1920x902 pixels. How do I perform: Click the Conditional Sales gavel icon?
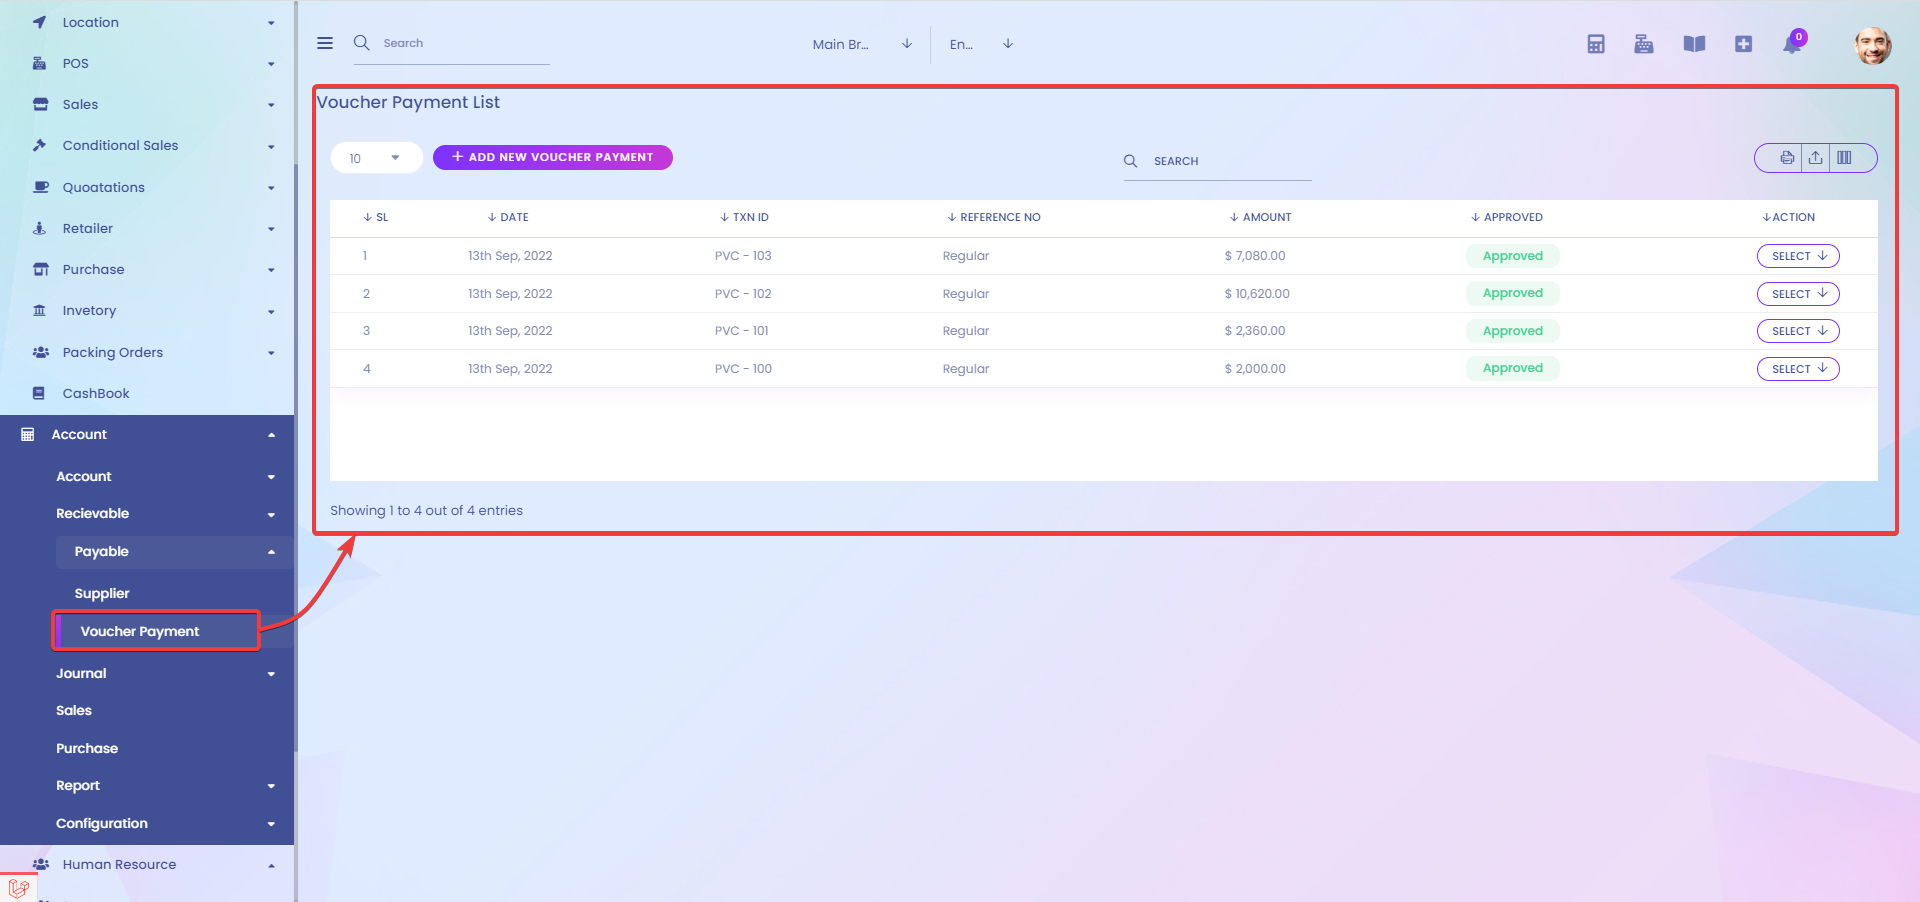pyautogui.click(x=40, y=145)
